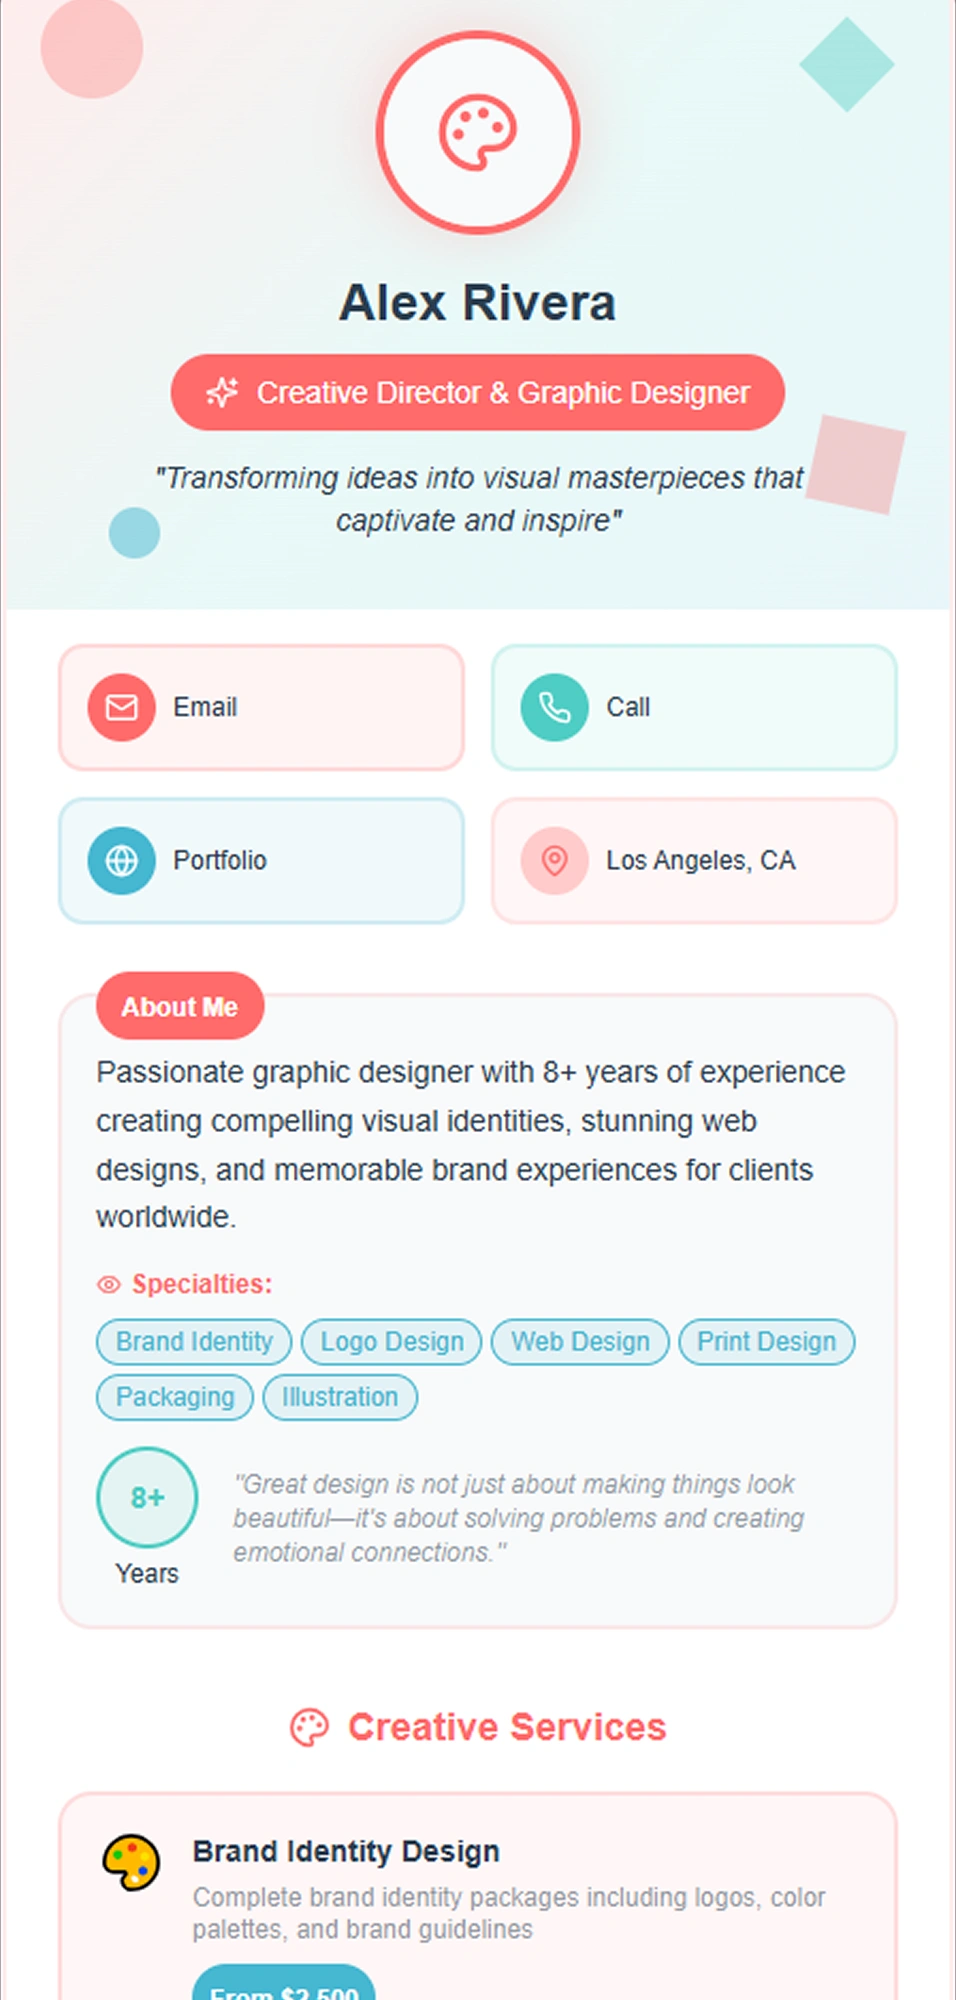
Task: Click the red envelope Email icon
Action: 122,707
